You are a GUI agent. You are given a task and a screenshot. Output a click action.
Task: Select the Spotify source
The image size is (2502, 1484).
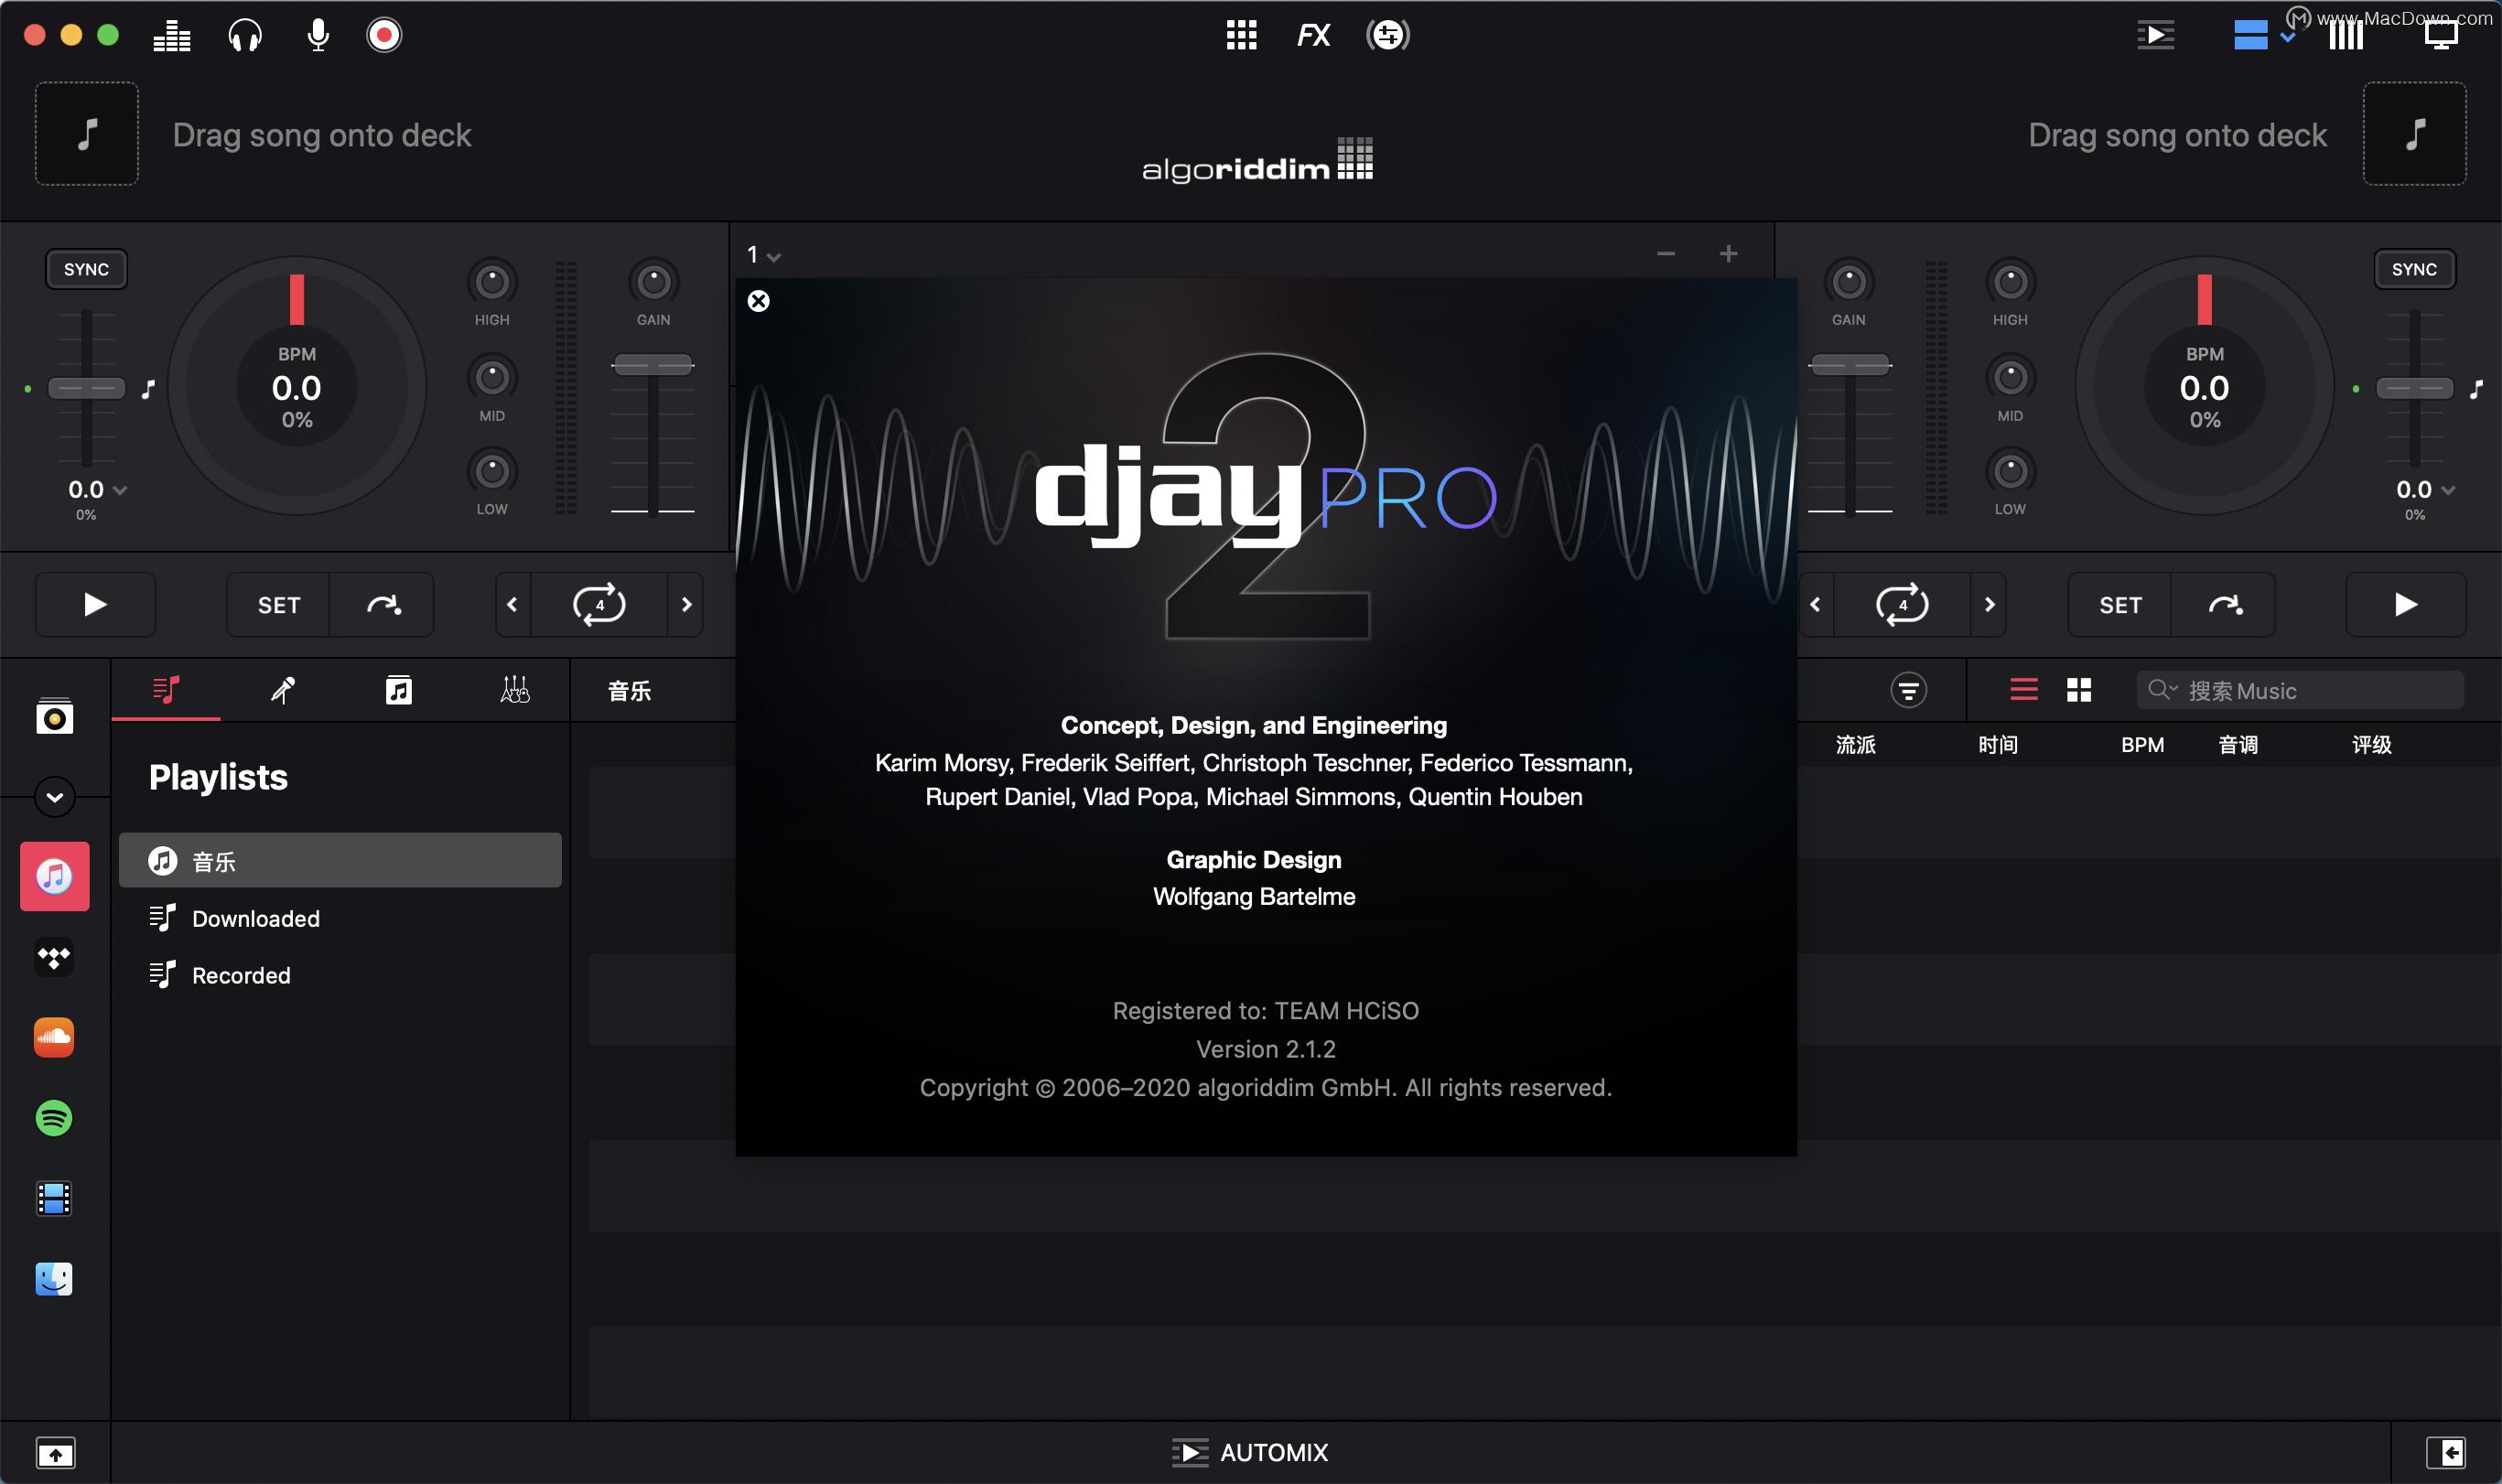coord(54,1118)
